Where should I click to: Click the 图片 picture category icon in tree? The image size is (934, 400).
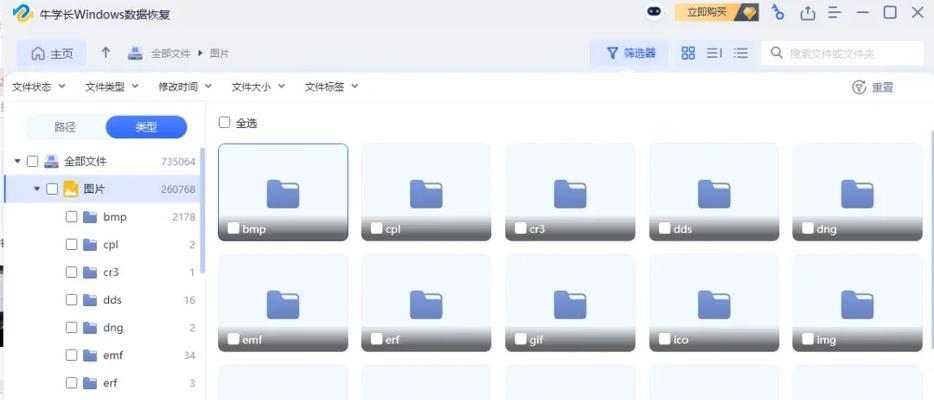coord(71,189)
